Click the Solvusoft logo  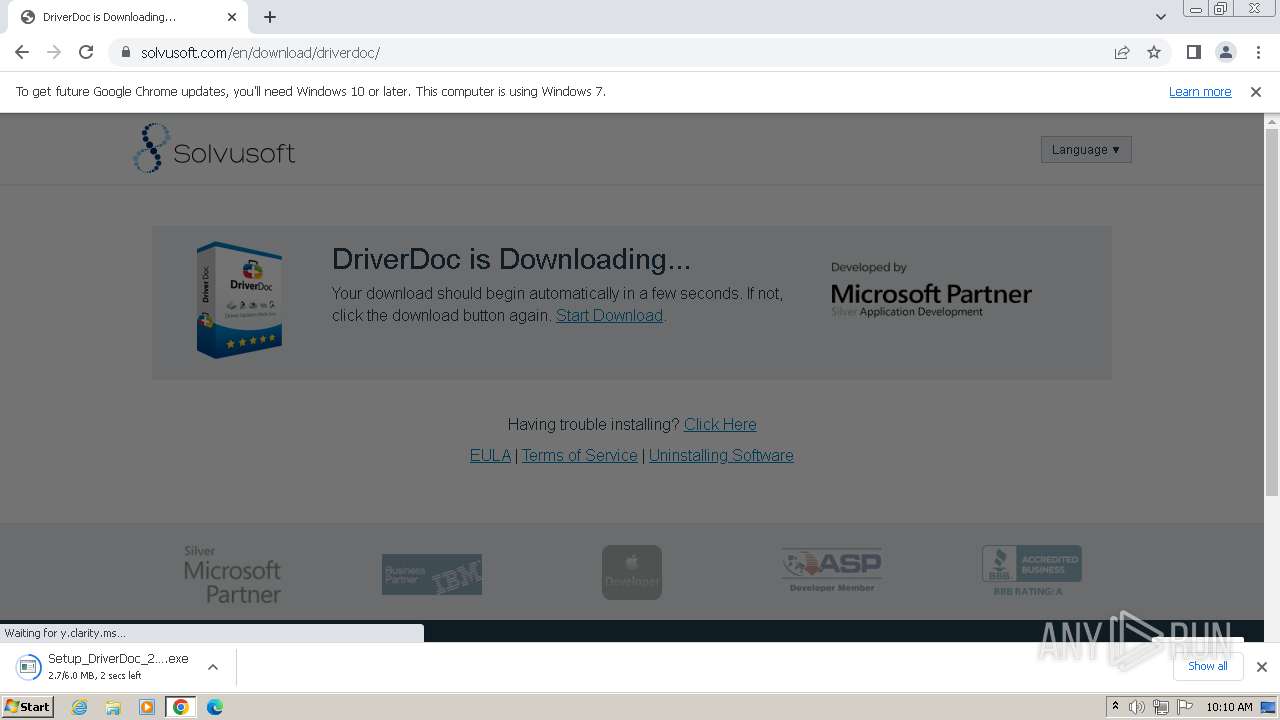tap(214, 148)
